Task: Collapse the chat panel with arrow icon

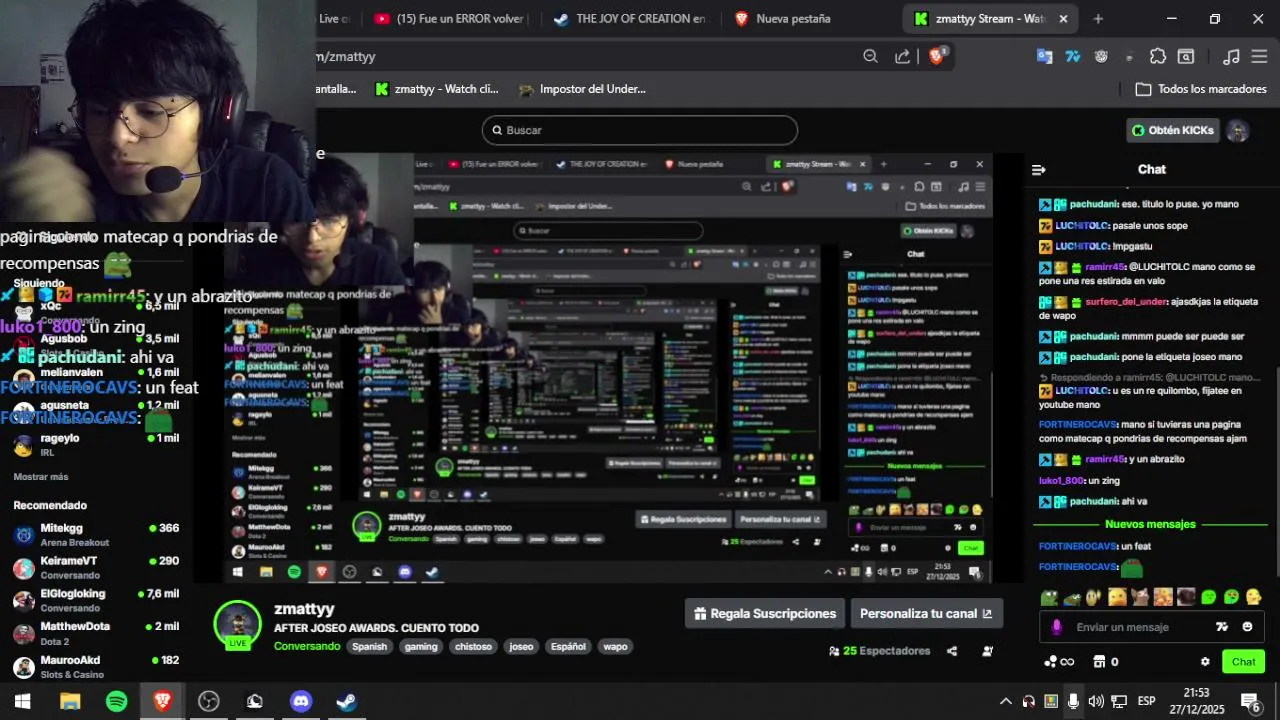Action: click(x=1038, y=170)
